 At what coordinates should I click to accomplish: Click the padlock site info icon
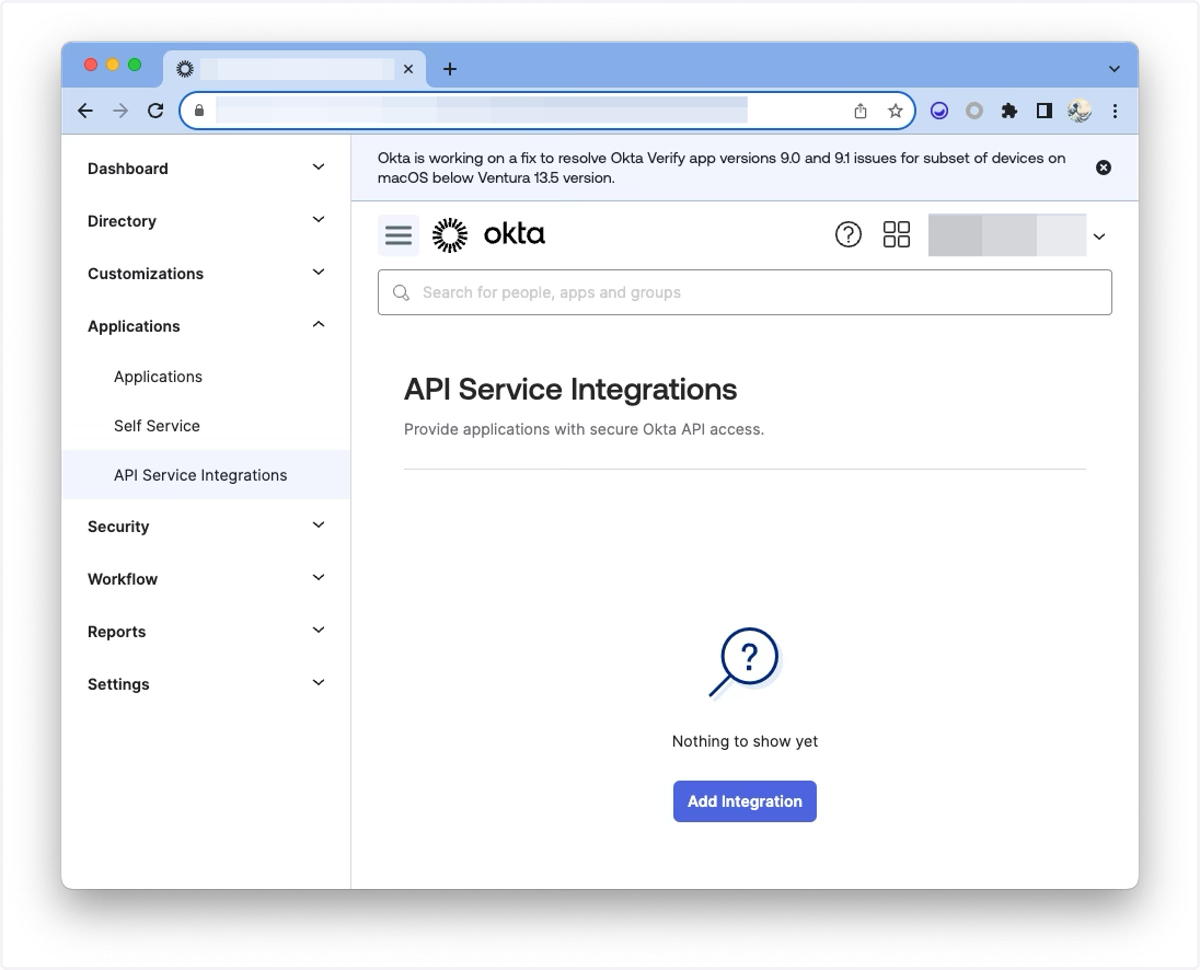(x=199, y=111)
